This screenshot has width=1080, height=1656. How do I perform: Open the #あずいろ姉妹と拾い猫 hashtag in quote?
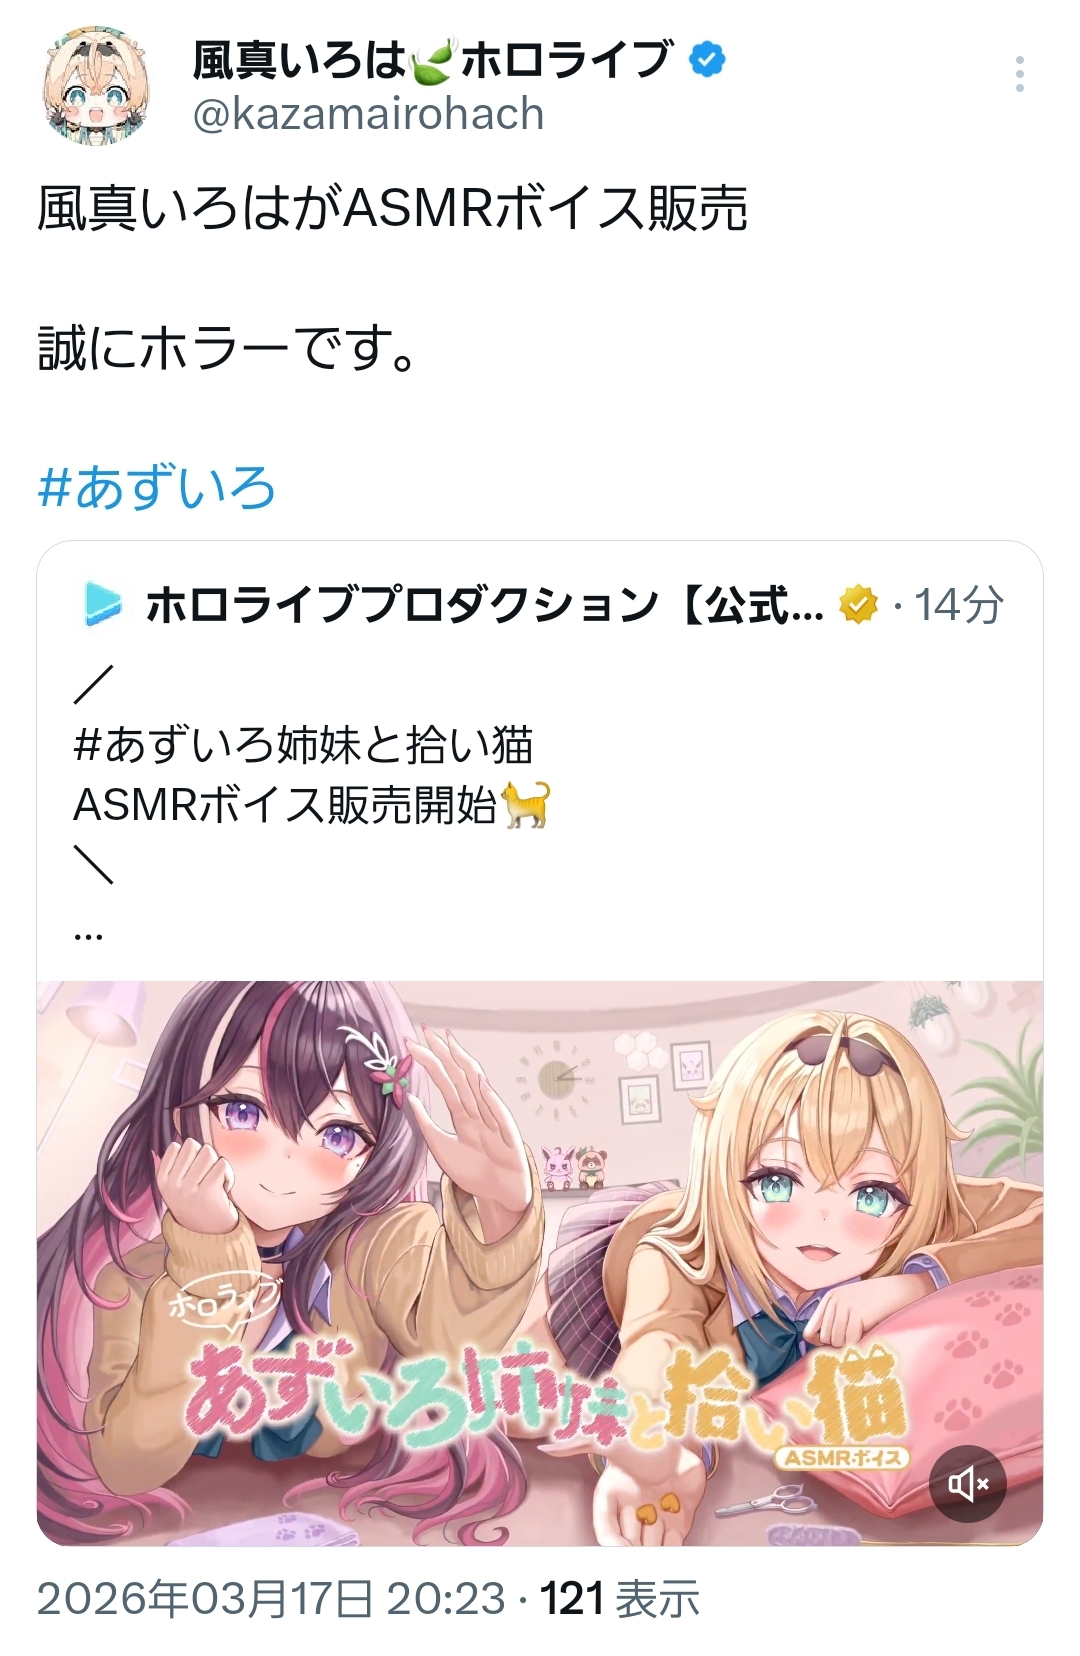(304, 745)
